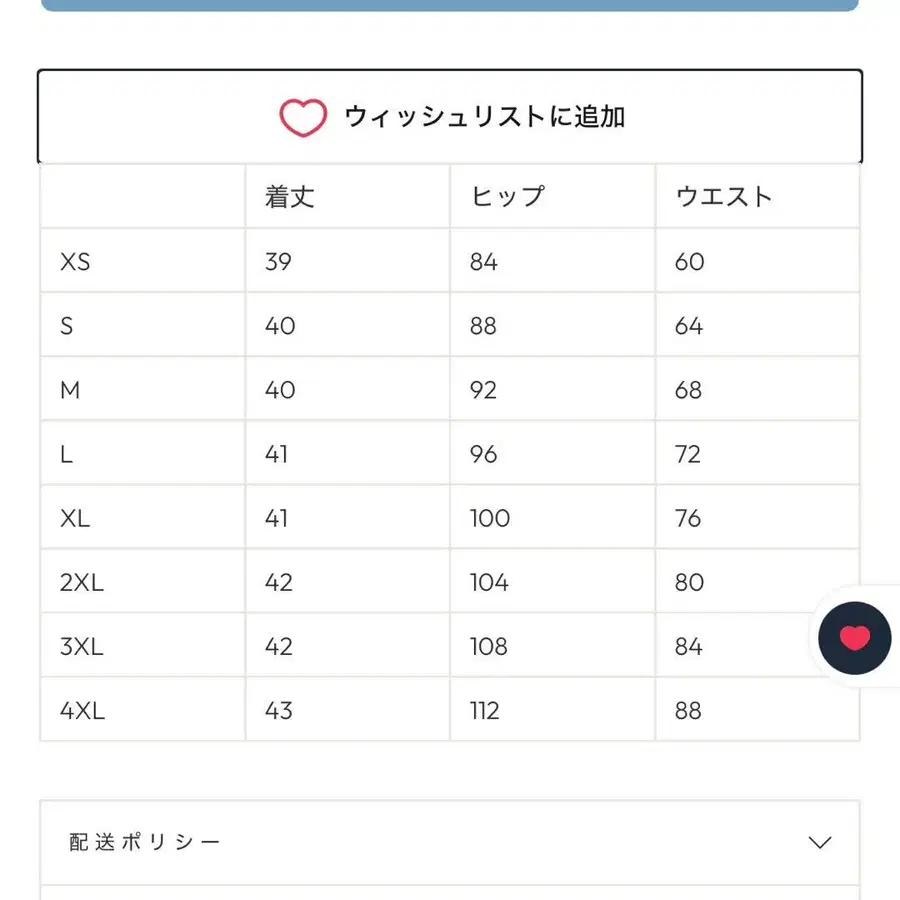Image resolution: width=900 pixels, height=900 pixels.
Task: Click the 配送ポリシー text label
Action: tap(141, 842)
